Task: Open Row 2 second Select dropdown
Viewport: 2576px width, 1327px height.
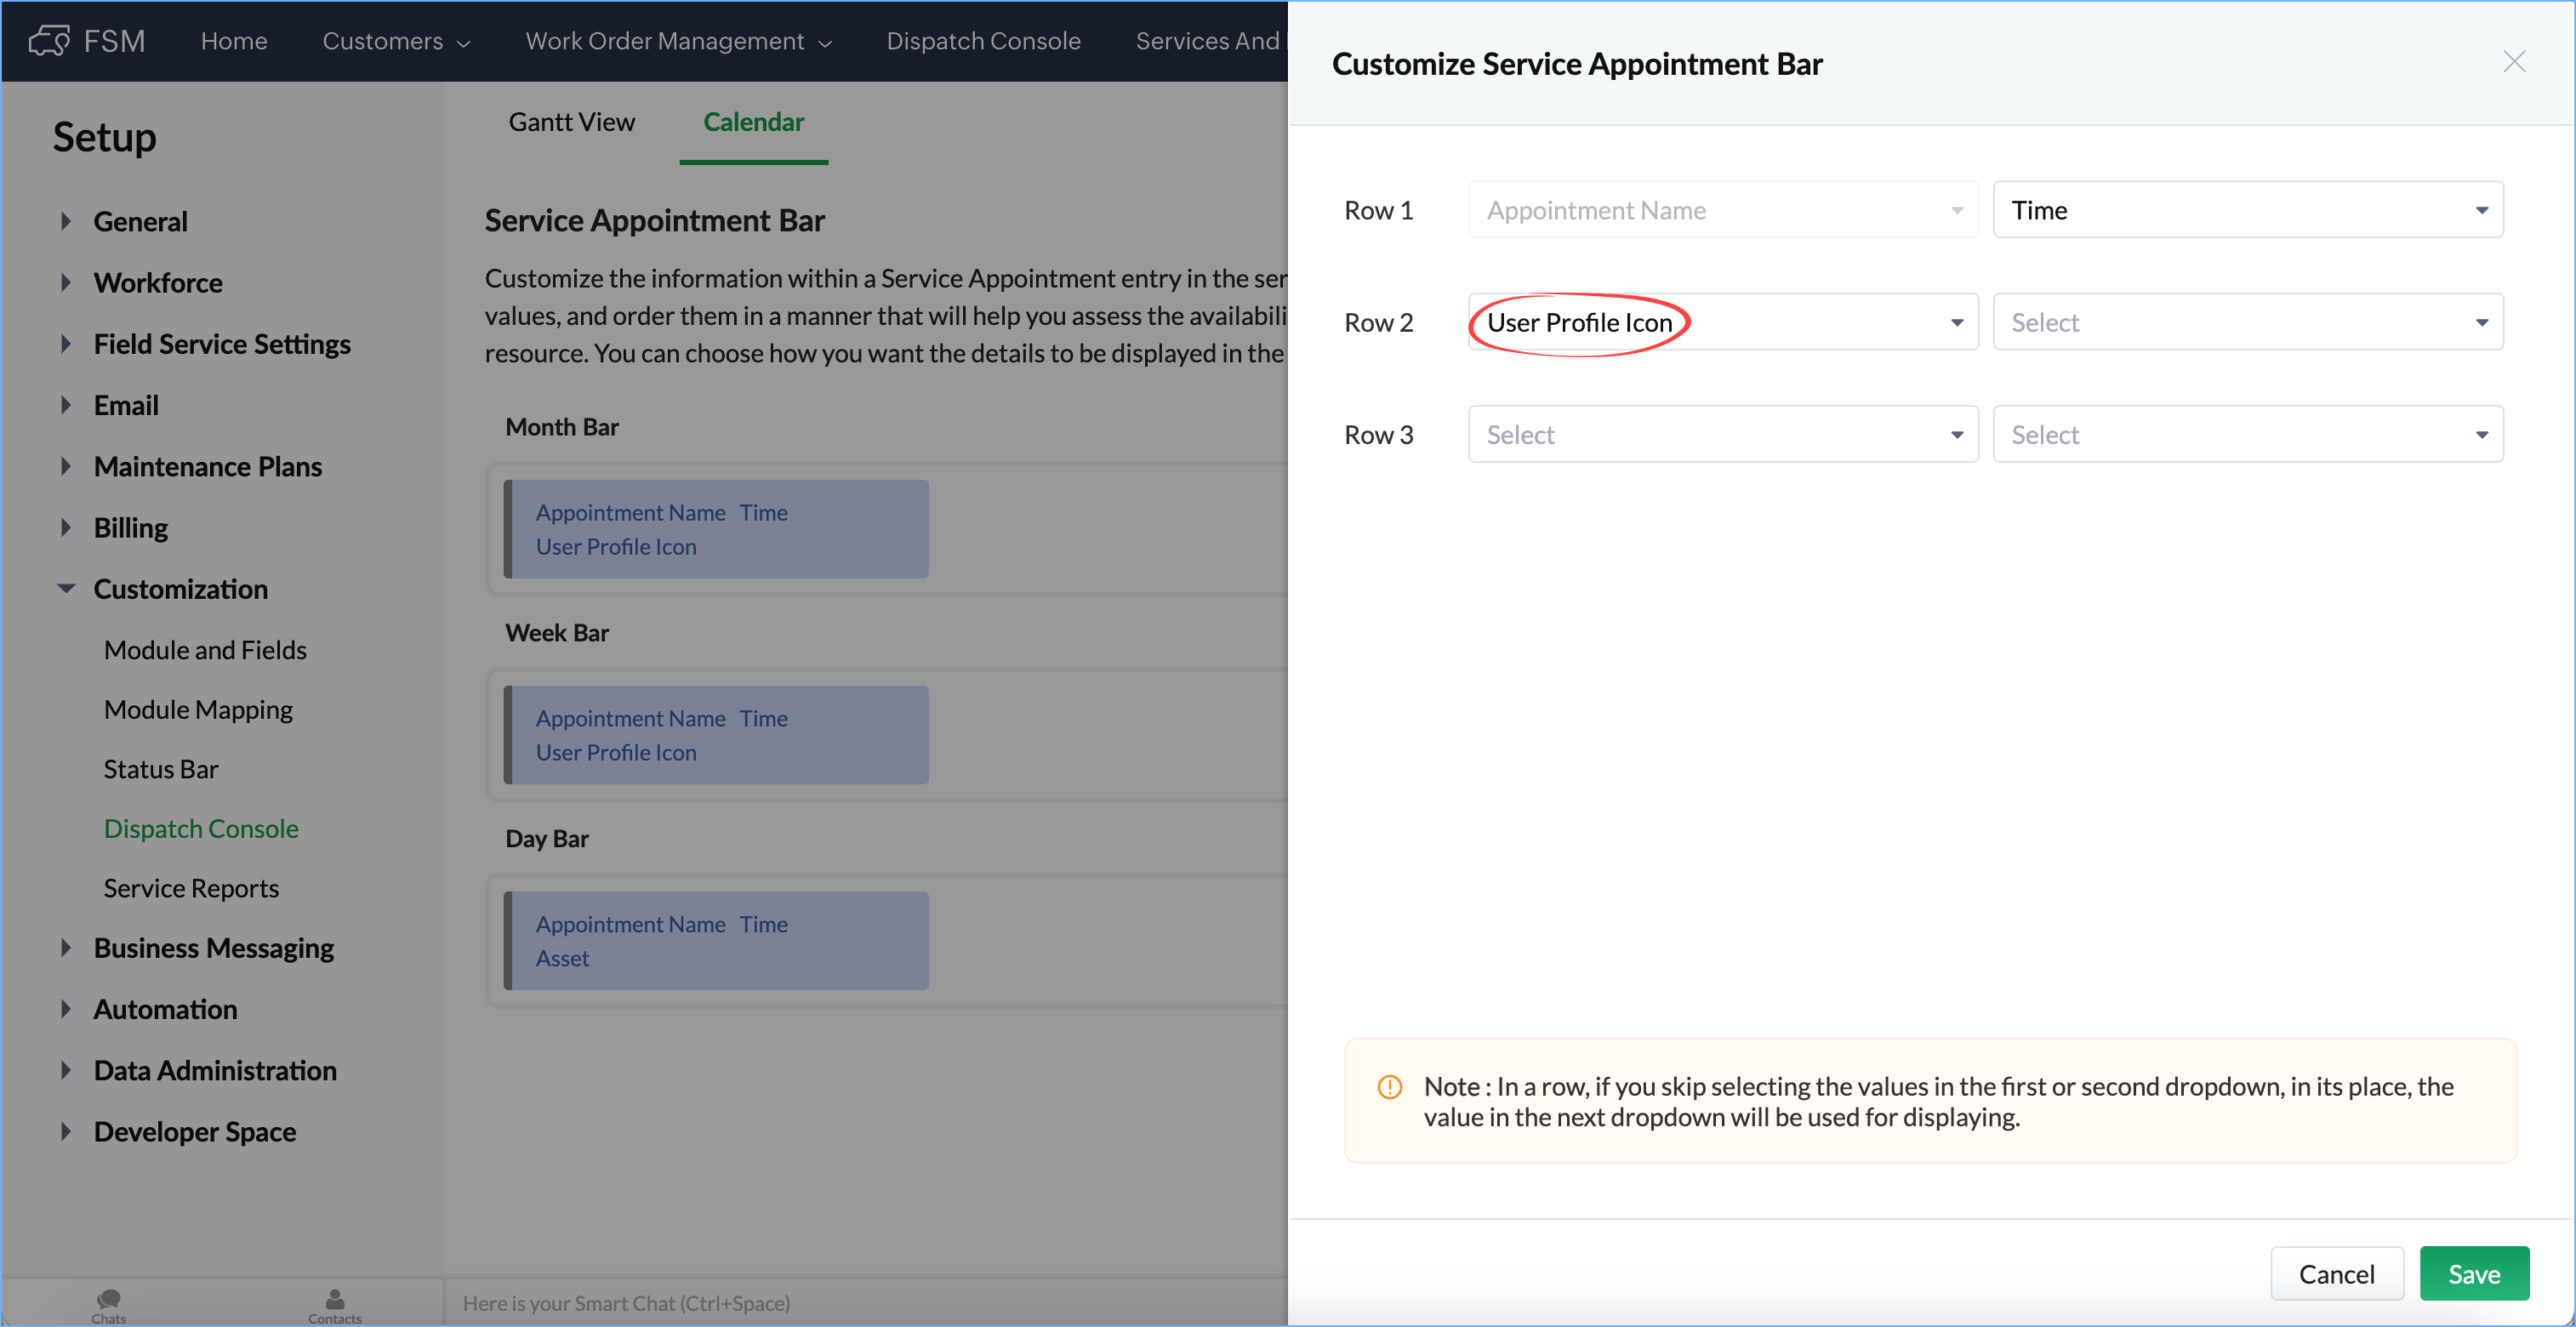Action: pos(2247,322)
